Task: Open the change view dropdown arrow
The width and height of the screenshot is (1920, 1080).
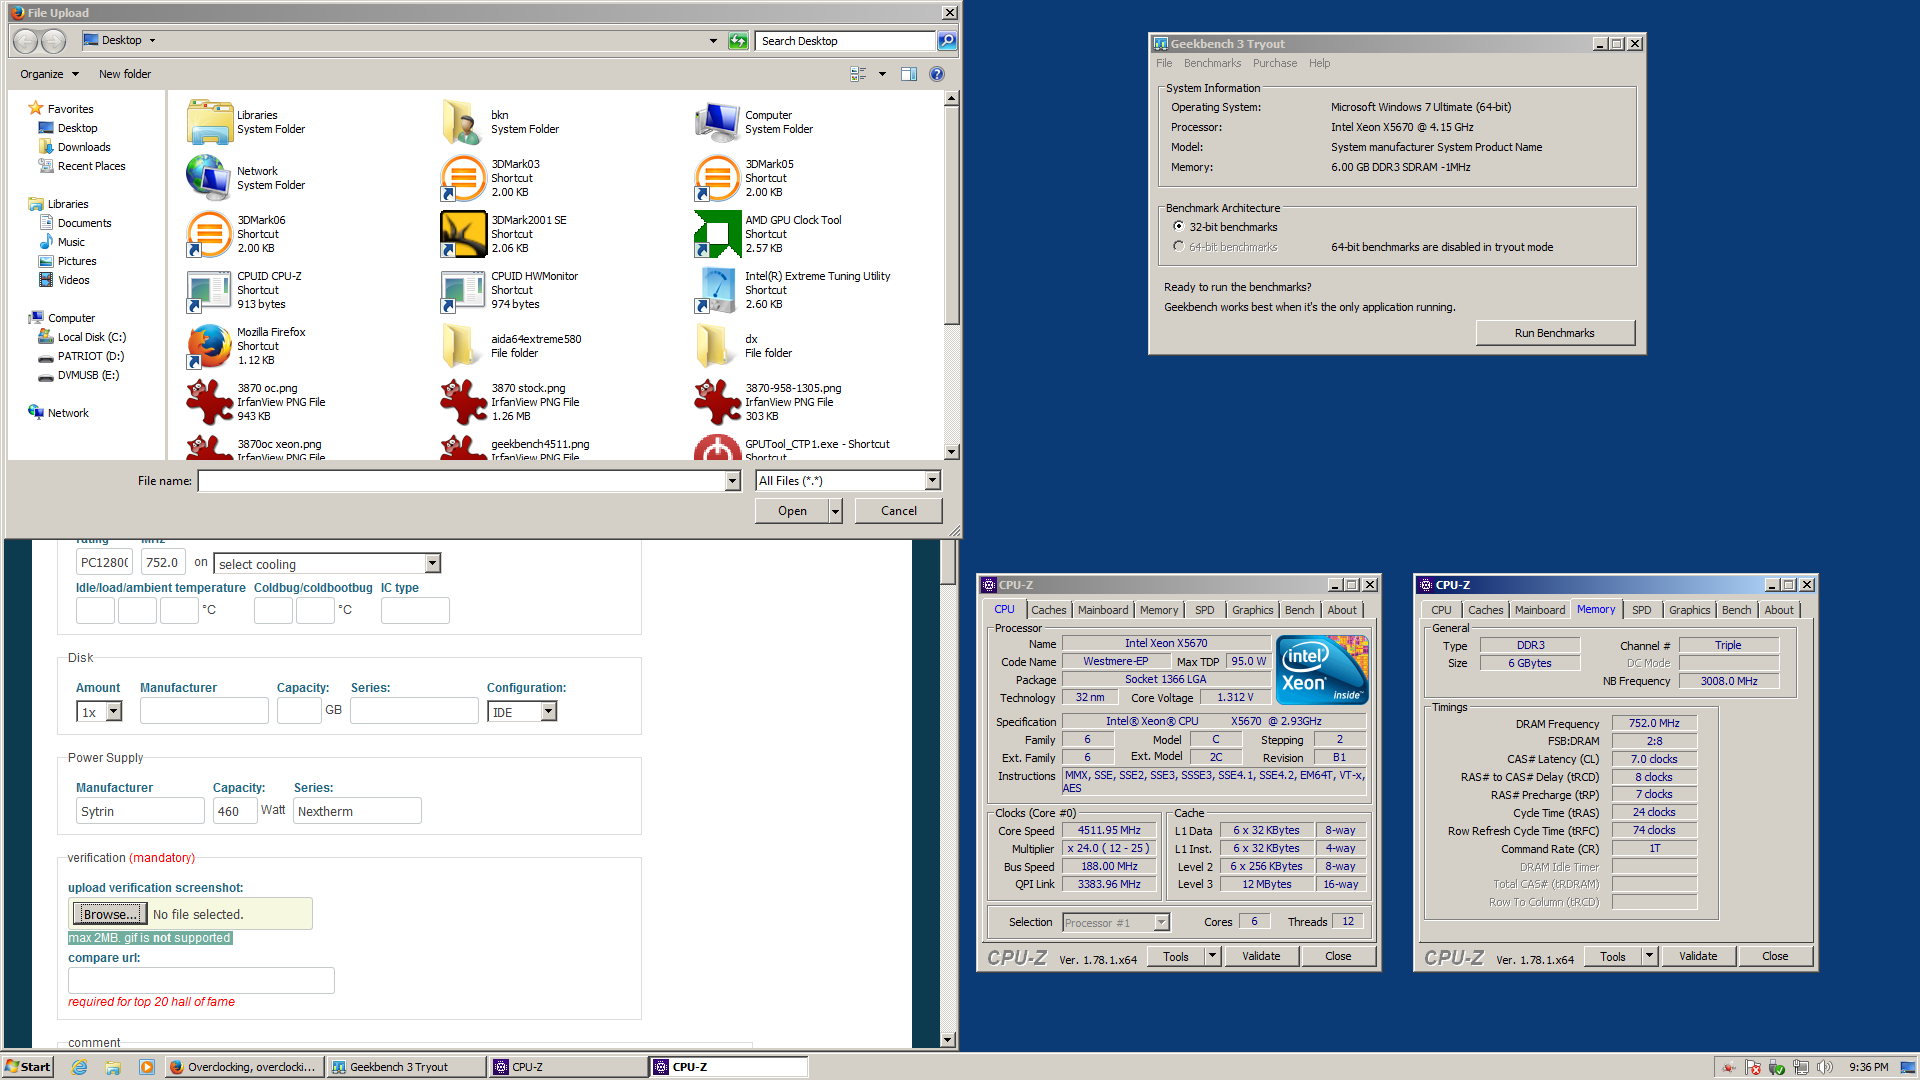Action: click(882, 74)
